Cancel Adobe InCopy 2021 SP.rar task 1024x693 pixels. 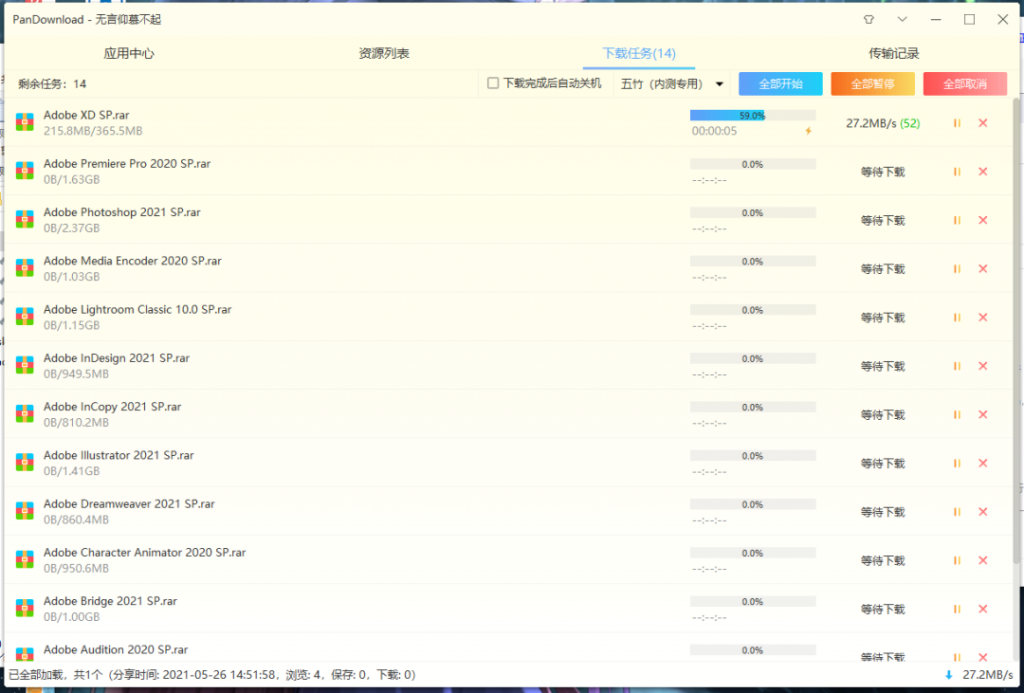pyautogui.click(x=982, y=414)
